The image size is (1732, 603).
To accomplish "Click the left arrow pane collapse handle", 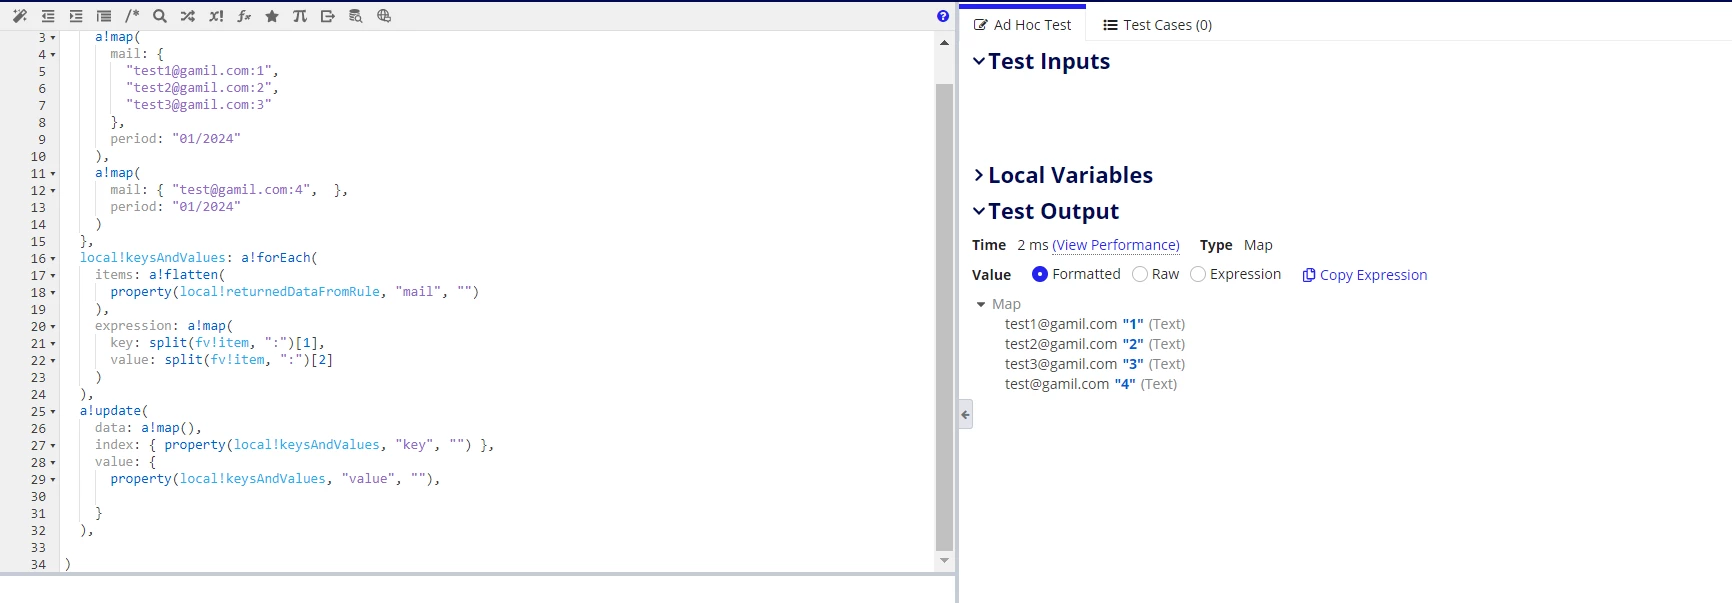I will 966,414.
